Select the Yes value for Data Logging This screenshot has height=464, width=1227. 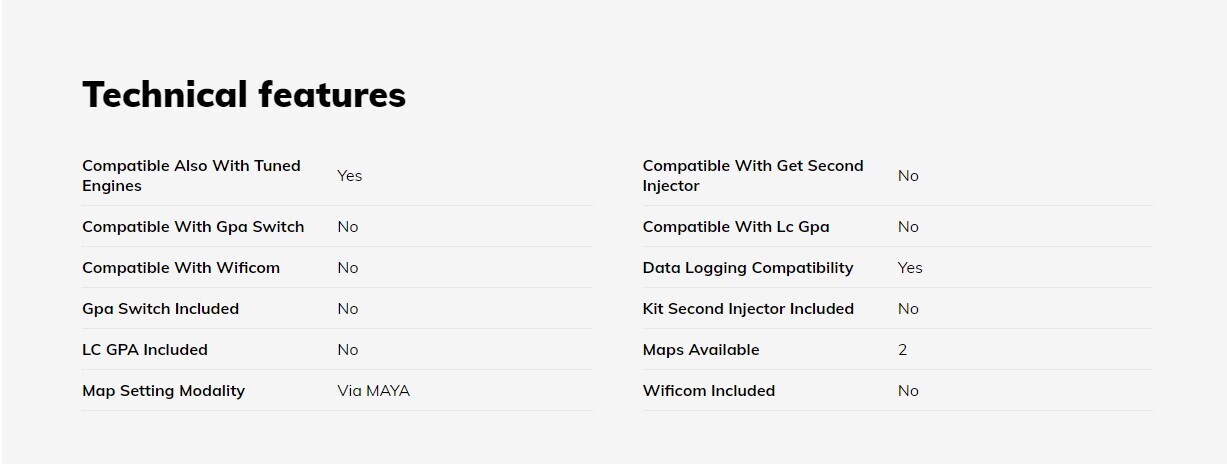pos(910,268)
